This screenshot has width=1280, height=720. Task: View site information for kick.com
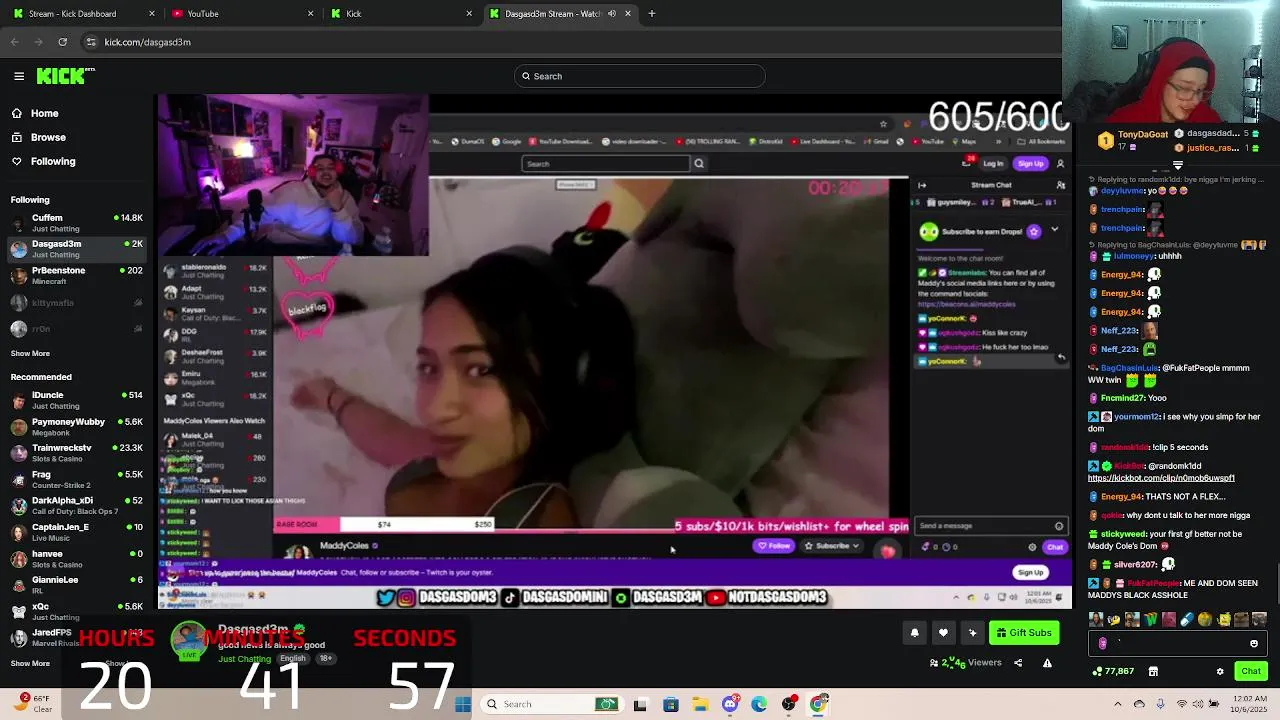(91, 42)
